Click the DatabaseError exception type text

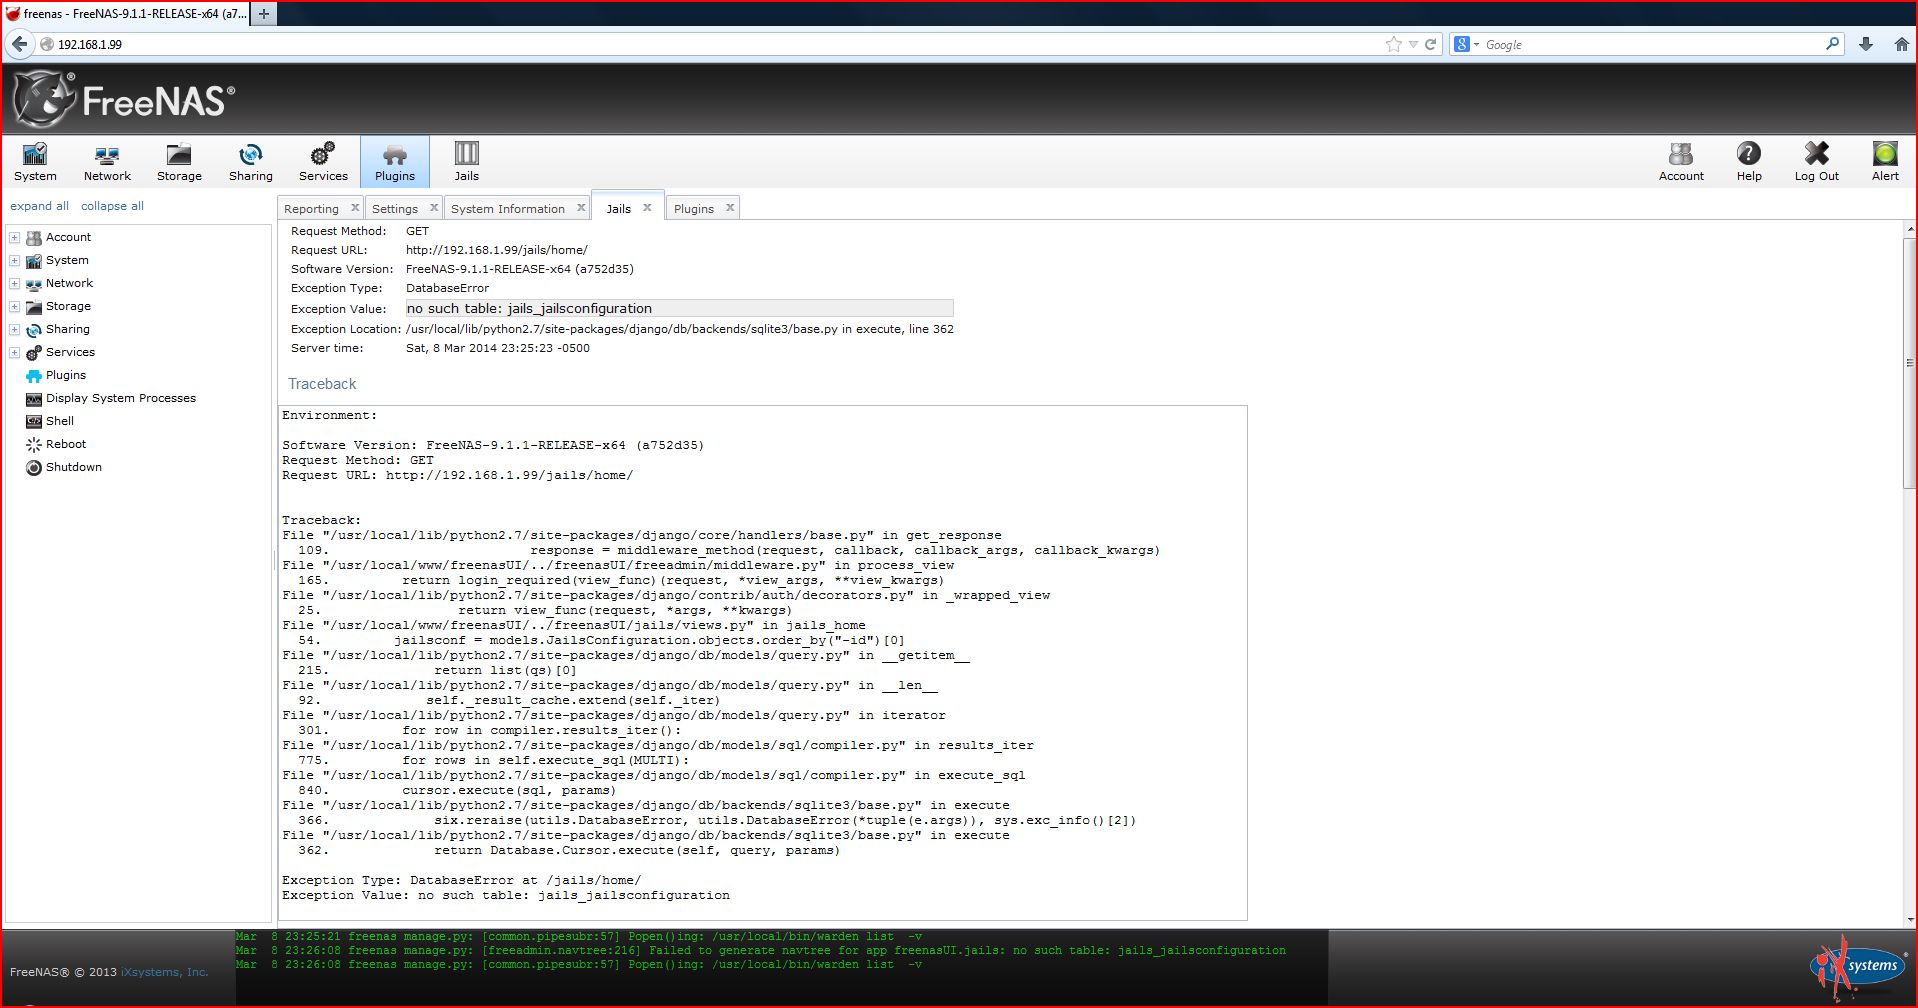coord(447,288)
